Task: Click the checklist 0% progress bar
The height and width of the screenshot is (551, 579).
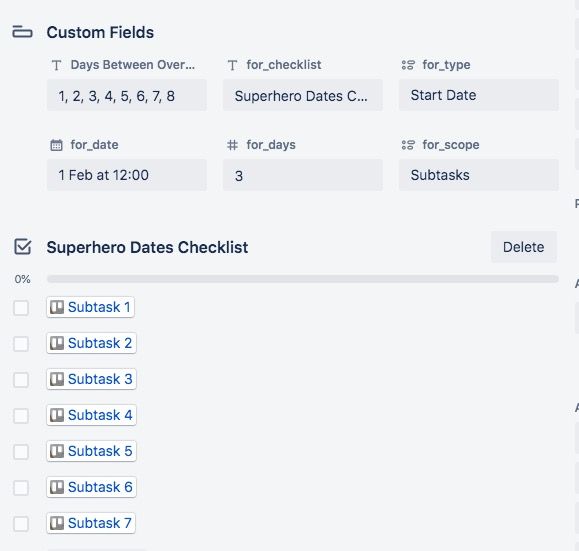Action: coord(302,279)
